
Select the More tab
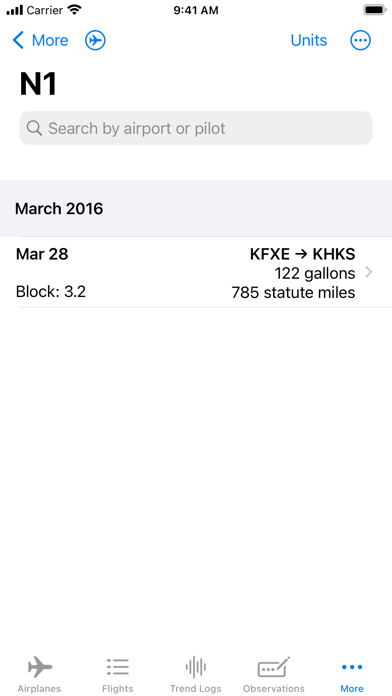[352, 674]
